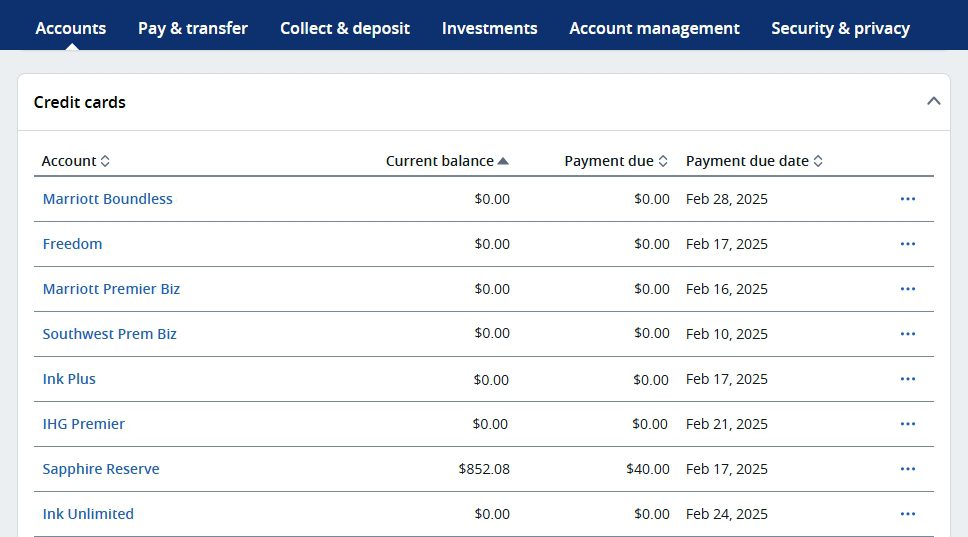Open the Pay & transfer tab

pos(193,28)
